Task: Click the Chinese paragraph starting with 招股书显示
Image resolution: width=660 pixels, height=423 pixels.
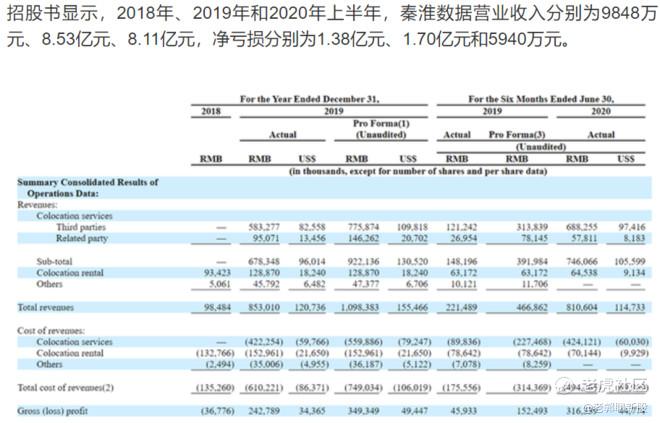Action: (x=332, y=27)
